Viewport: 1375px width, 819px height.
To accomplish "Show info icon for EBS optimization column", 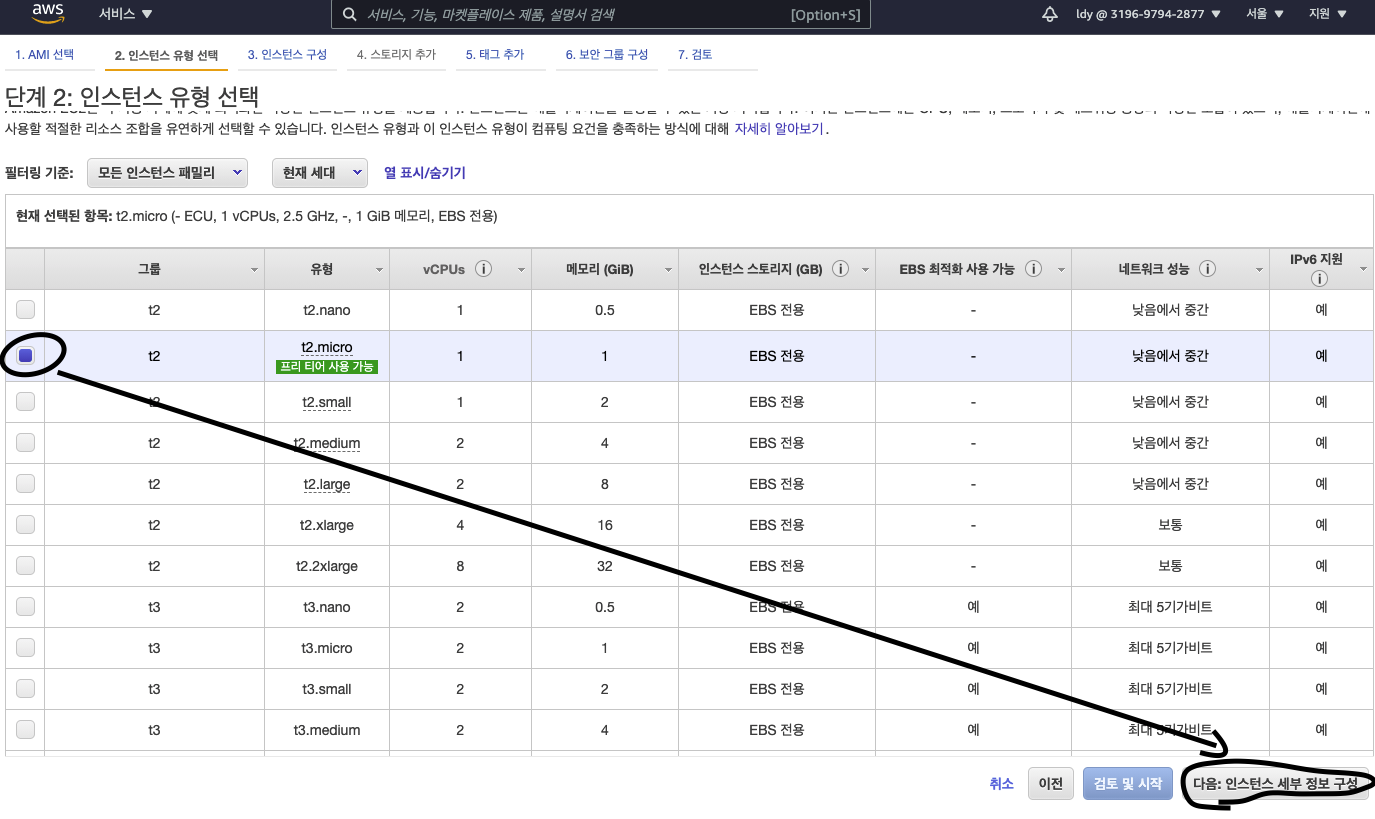I will pos(1034,269).
